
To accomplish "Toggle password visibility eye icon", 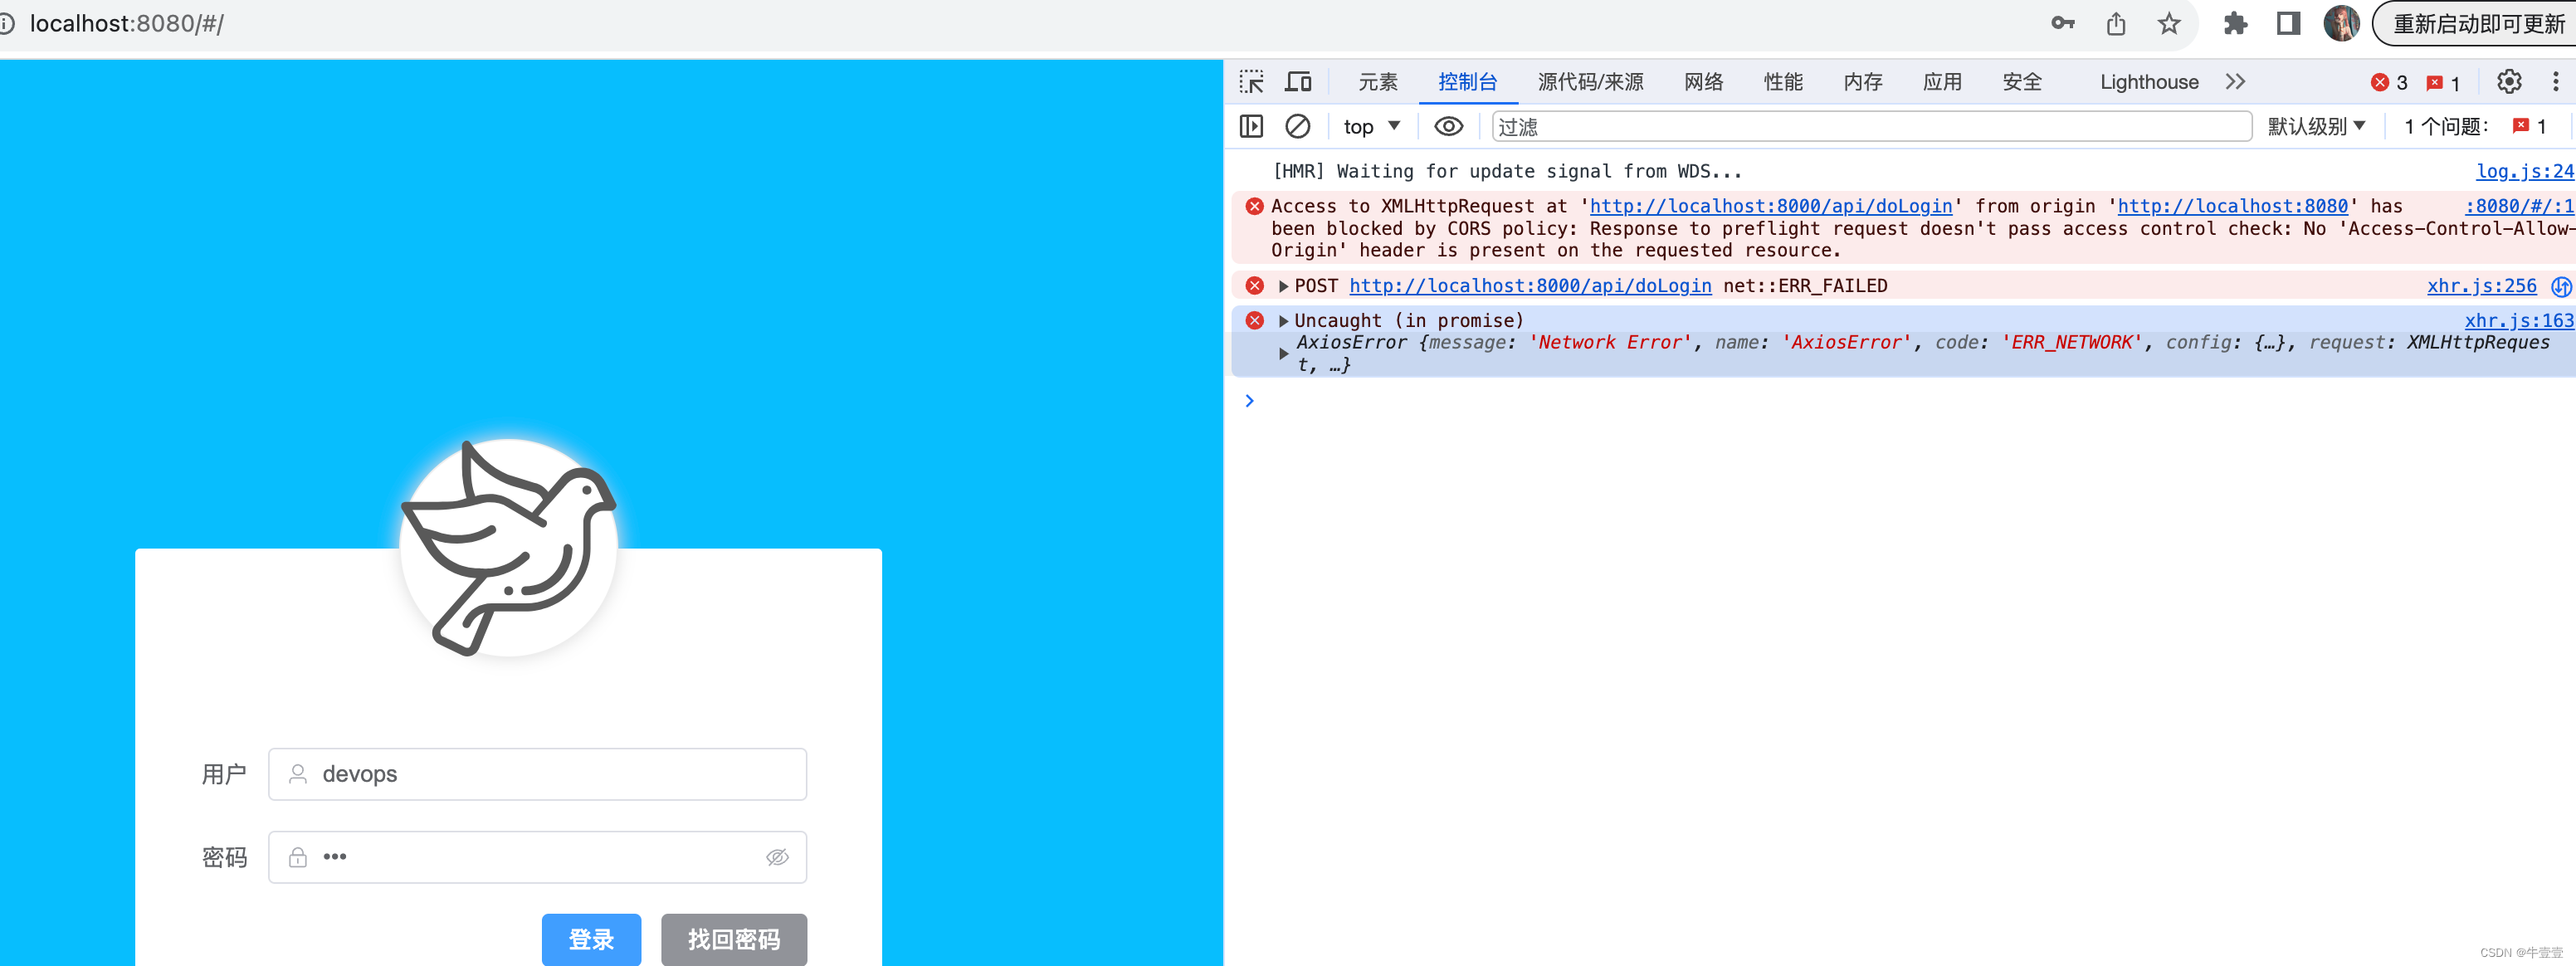I will pos(777,857).
